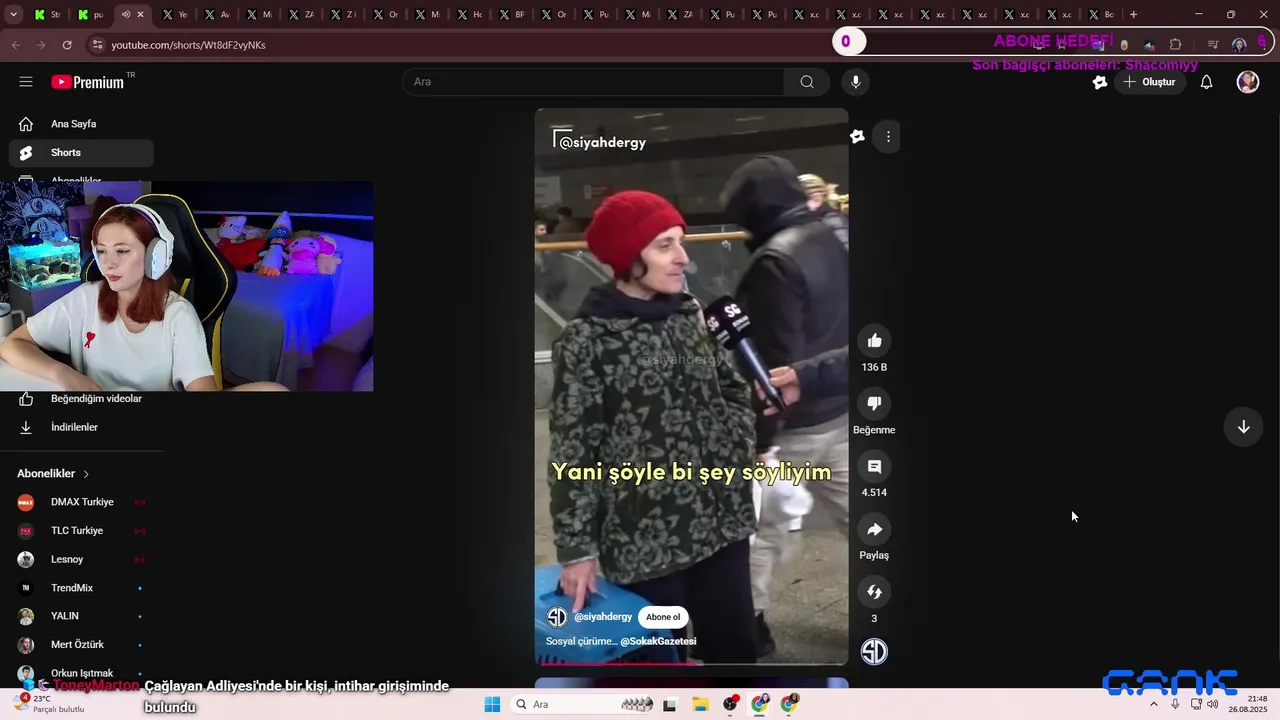Show hidden system tray icons
The height and width of the screenshot is (720, 1280).
[x=1153, y=705]
